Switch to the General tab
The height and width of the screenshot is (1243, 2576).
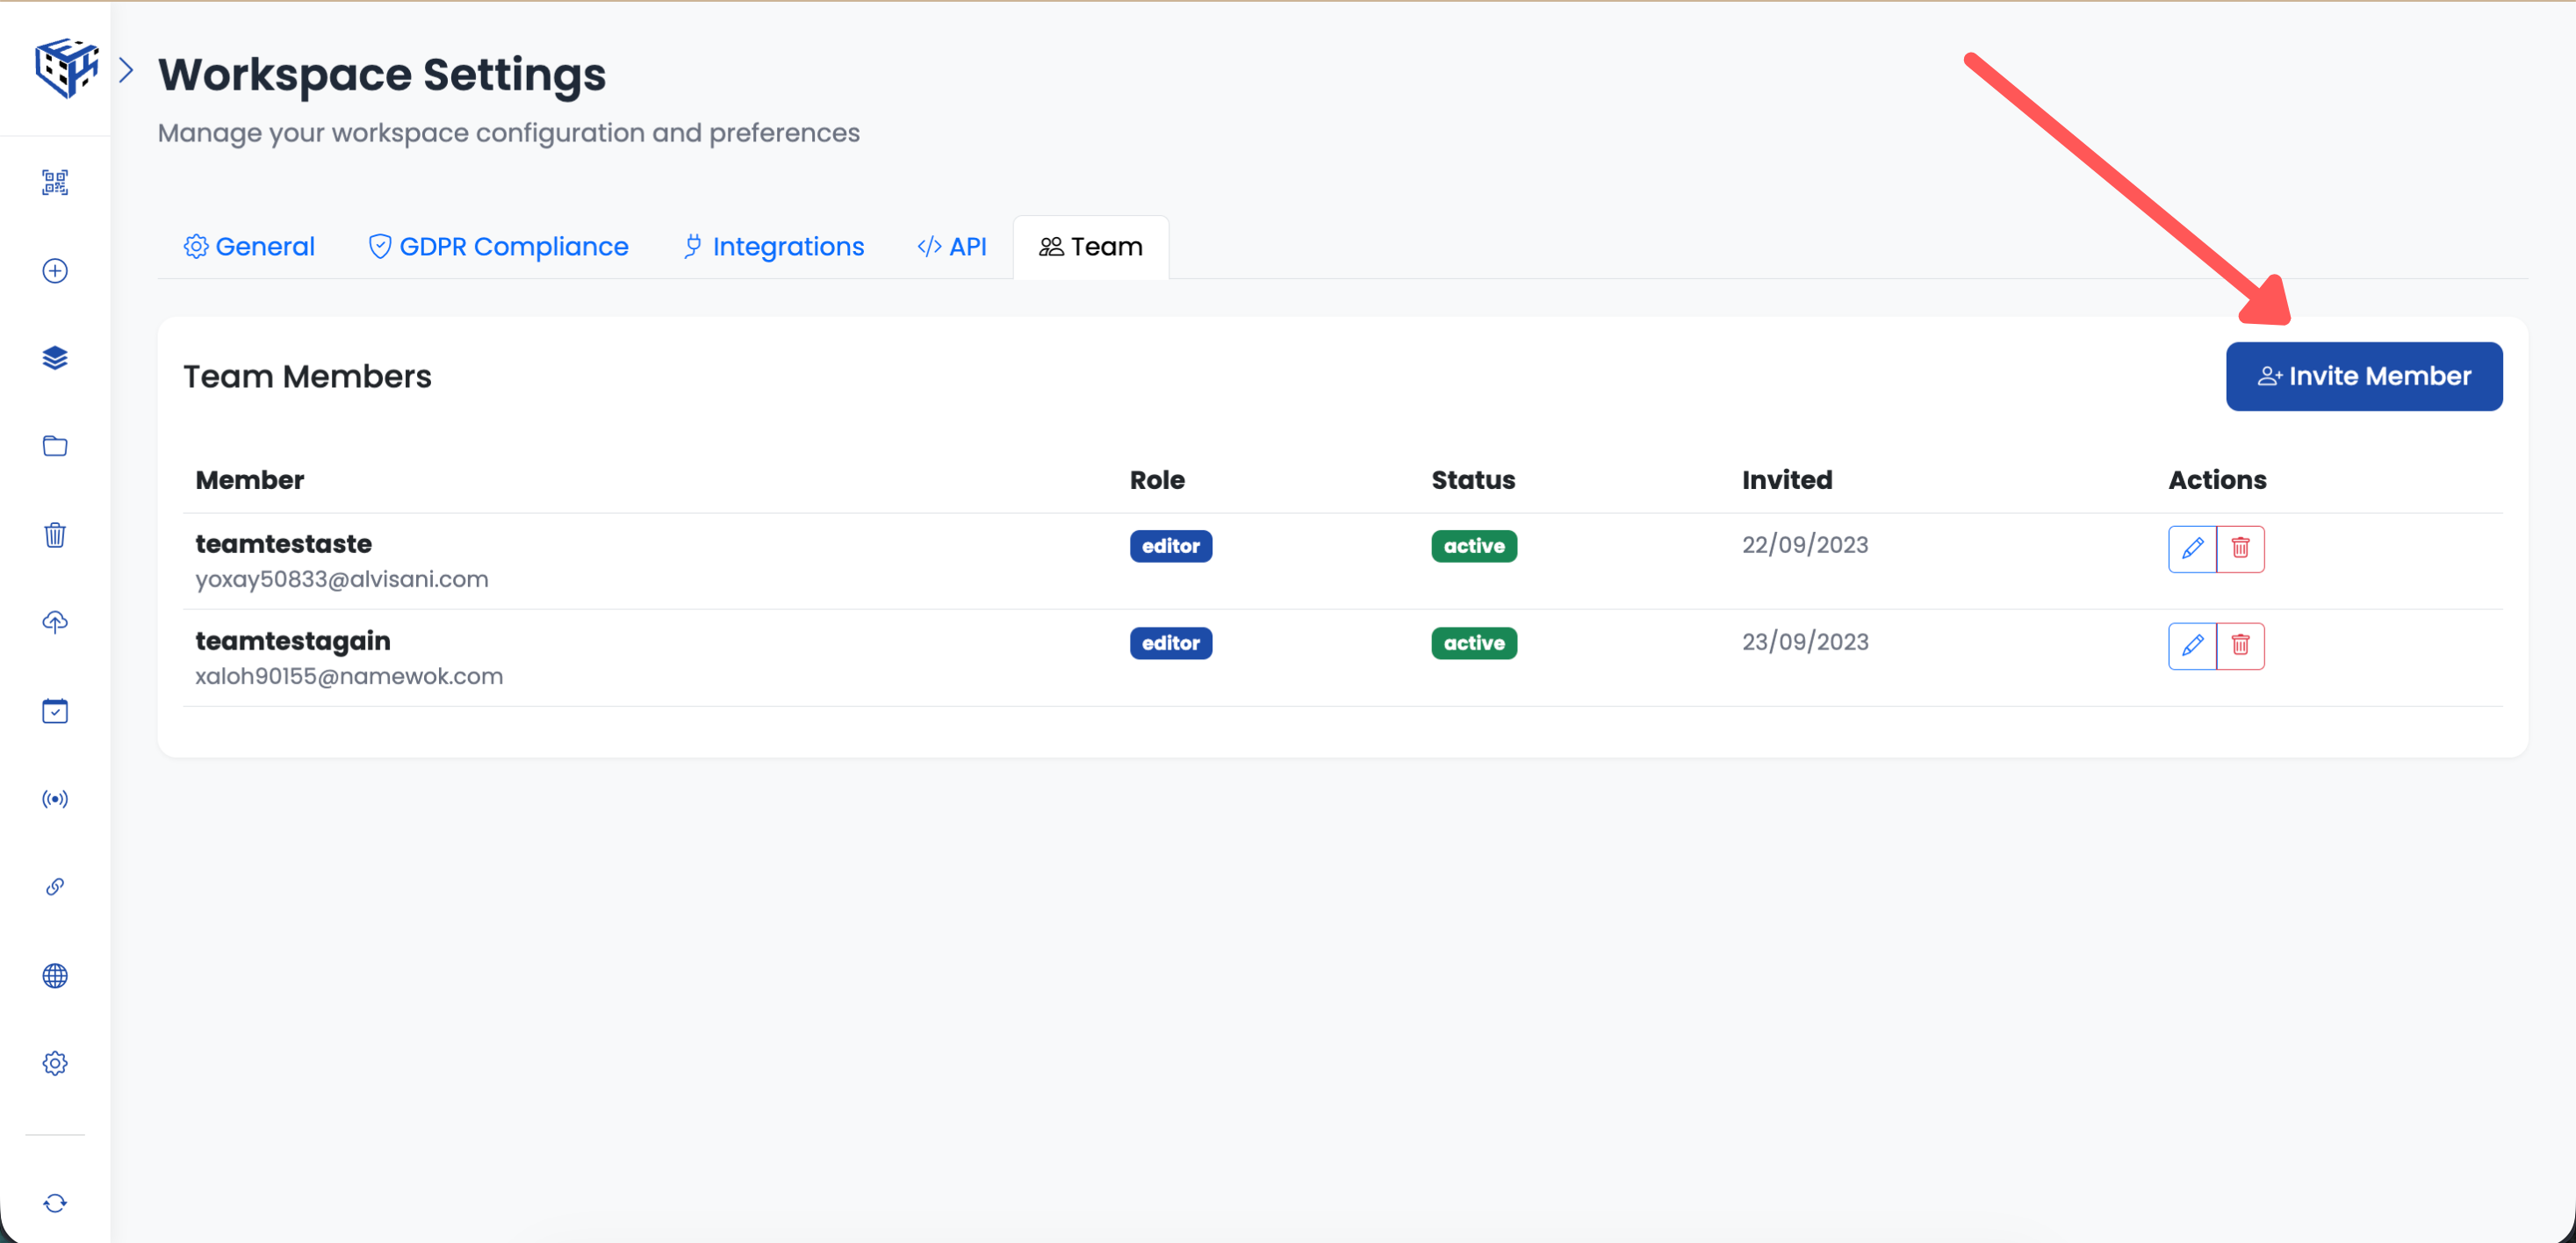pos(249,247)
